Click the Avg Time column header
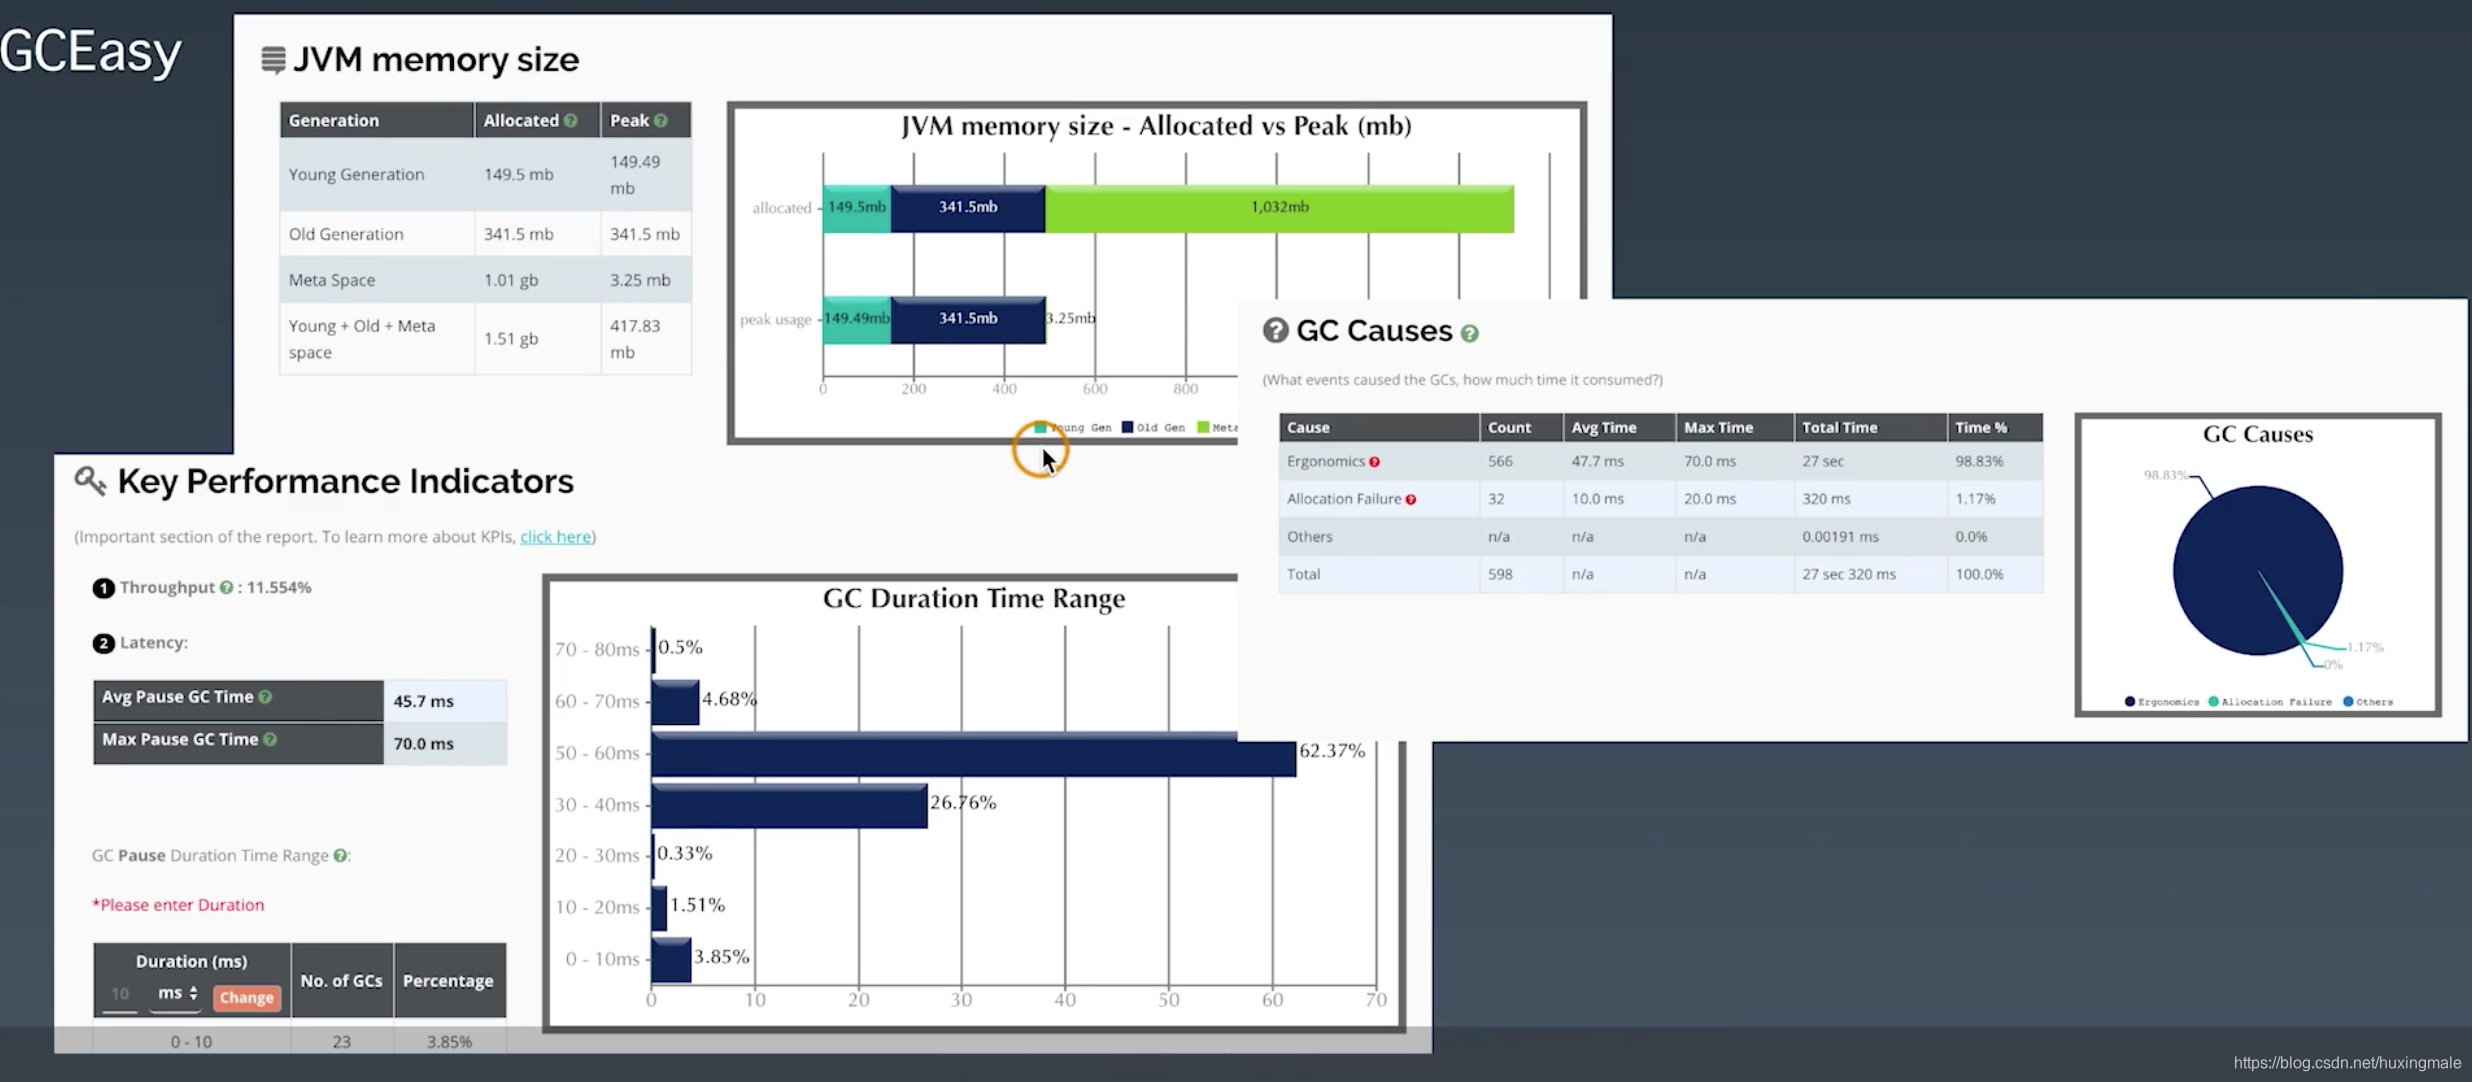 tap(1619, 427)
